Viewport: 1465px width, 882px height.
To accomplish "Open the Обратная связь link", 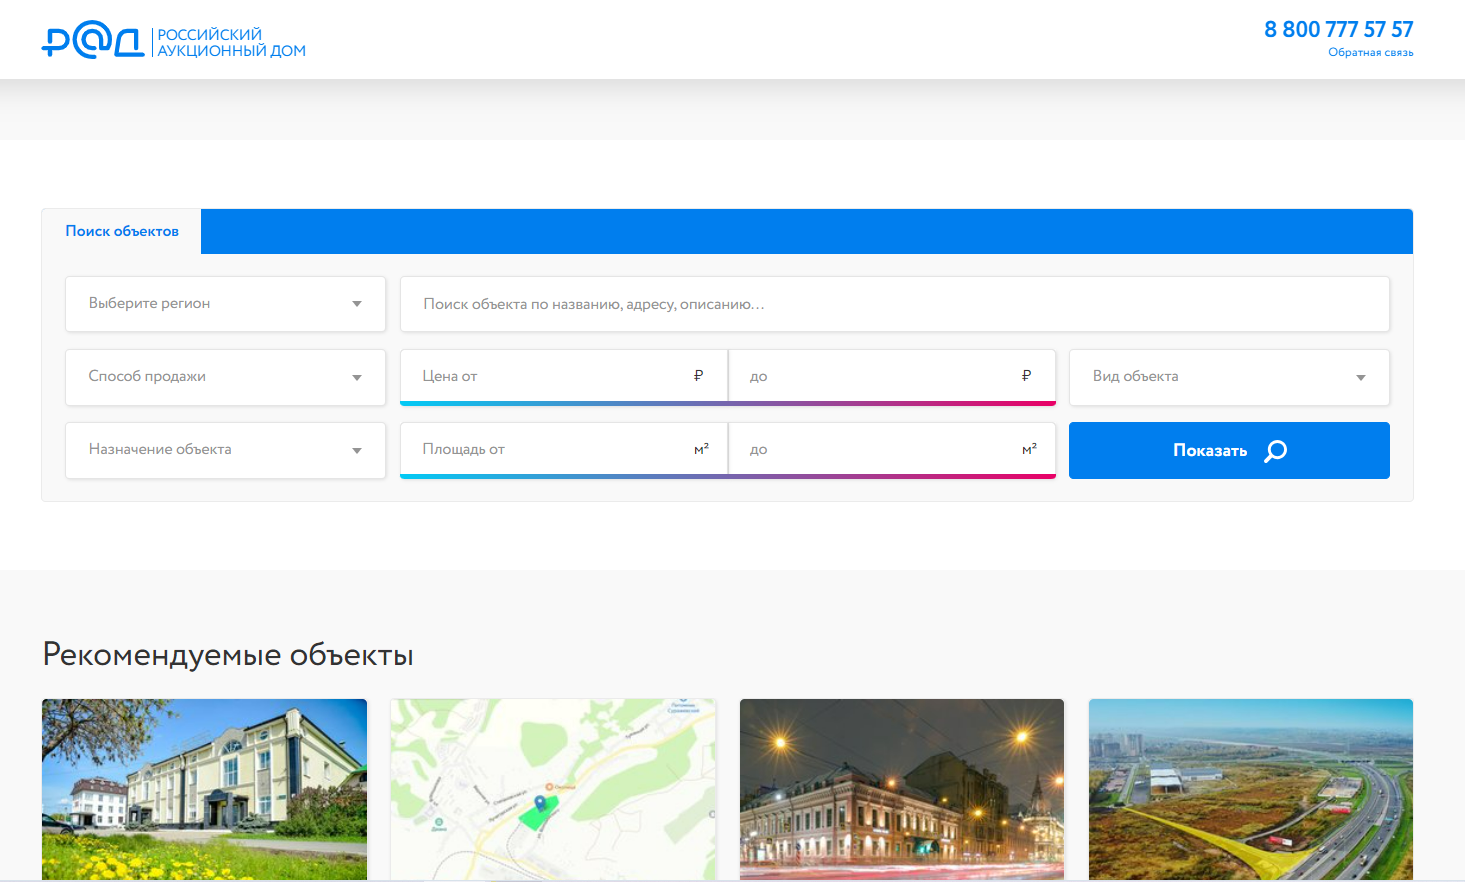I will point(1371,53).
